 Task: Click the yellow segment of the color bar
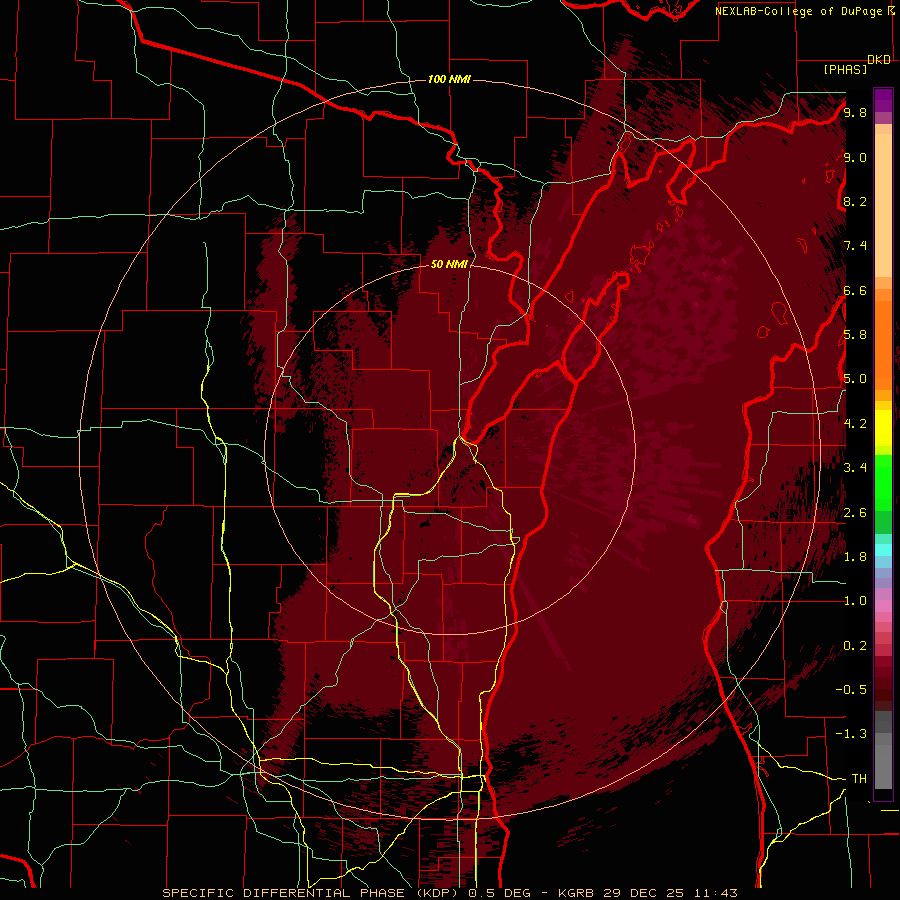(x=883, y=428)
